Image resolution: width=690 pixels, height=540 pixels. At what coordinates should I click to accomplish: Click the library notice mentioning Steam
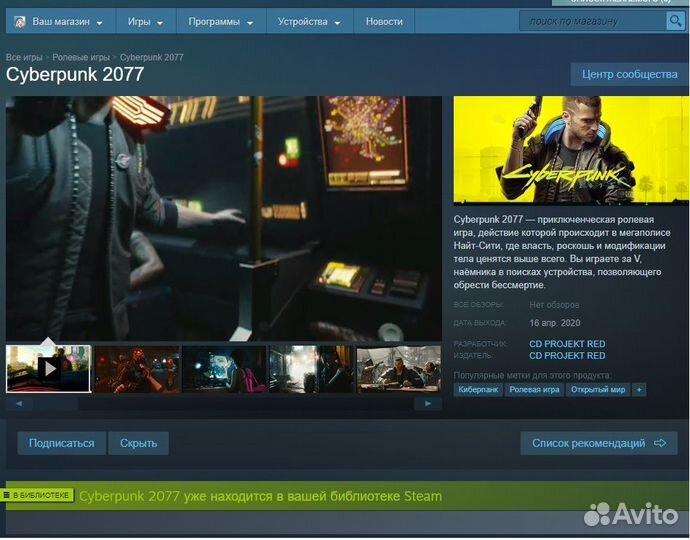[261, 496]
